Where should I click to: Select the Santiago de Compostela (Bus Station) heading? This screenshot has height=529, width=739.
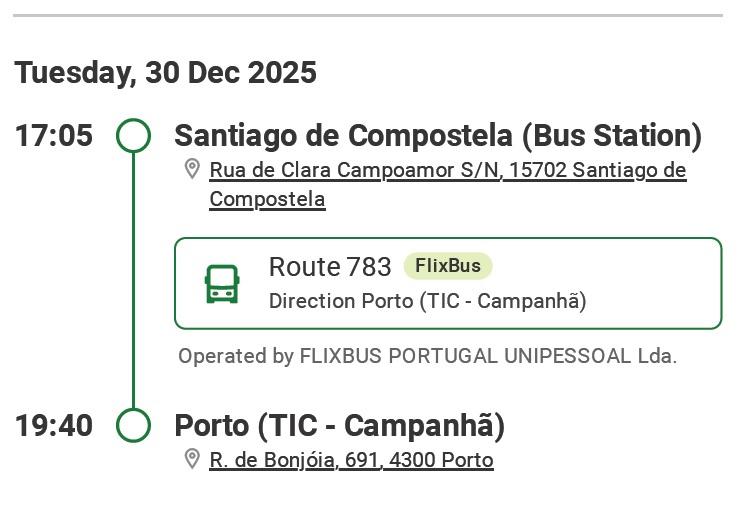click(x=438, y=135)
